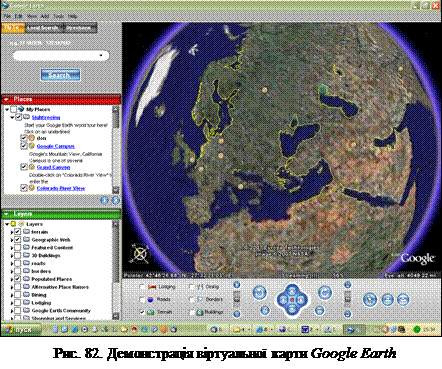
Task: Check the Google Earth Community layer
Action: pos(18,310)
